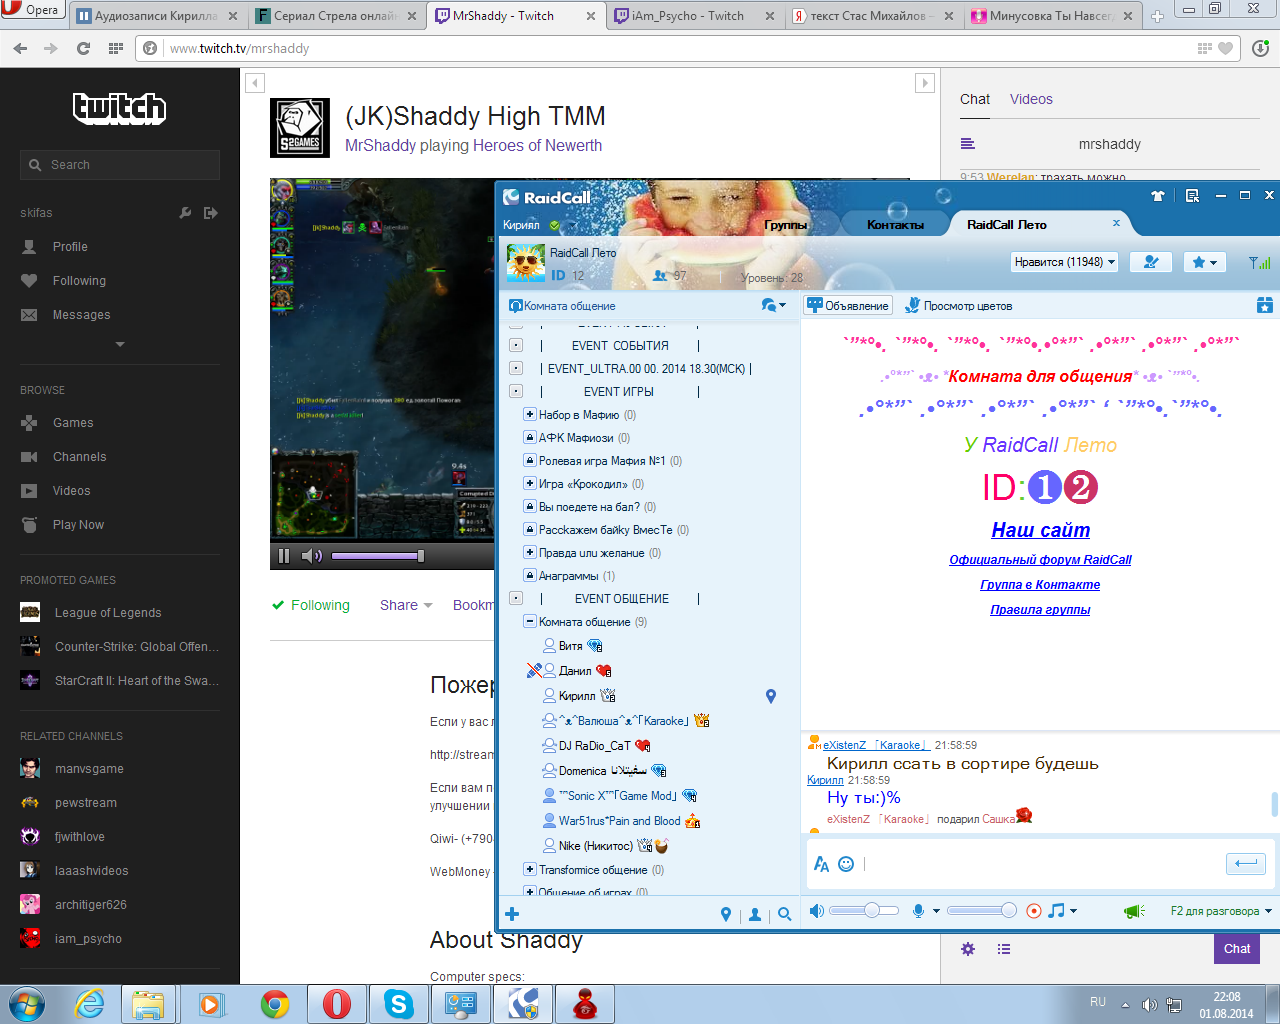Open microphone options dropdown arrow
The height and width of the screenshot is (1024, 1280).
point(936,911)
